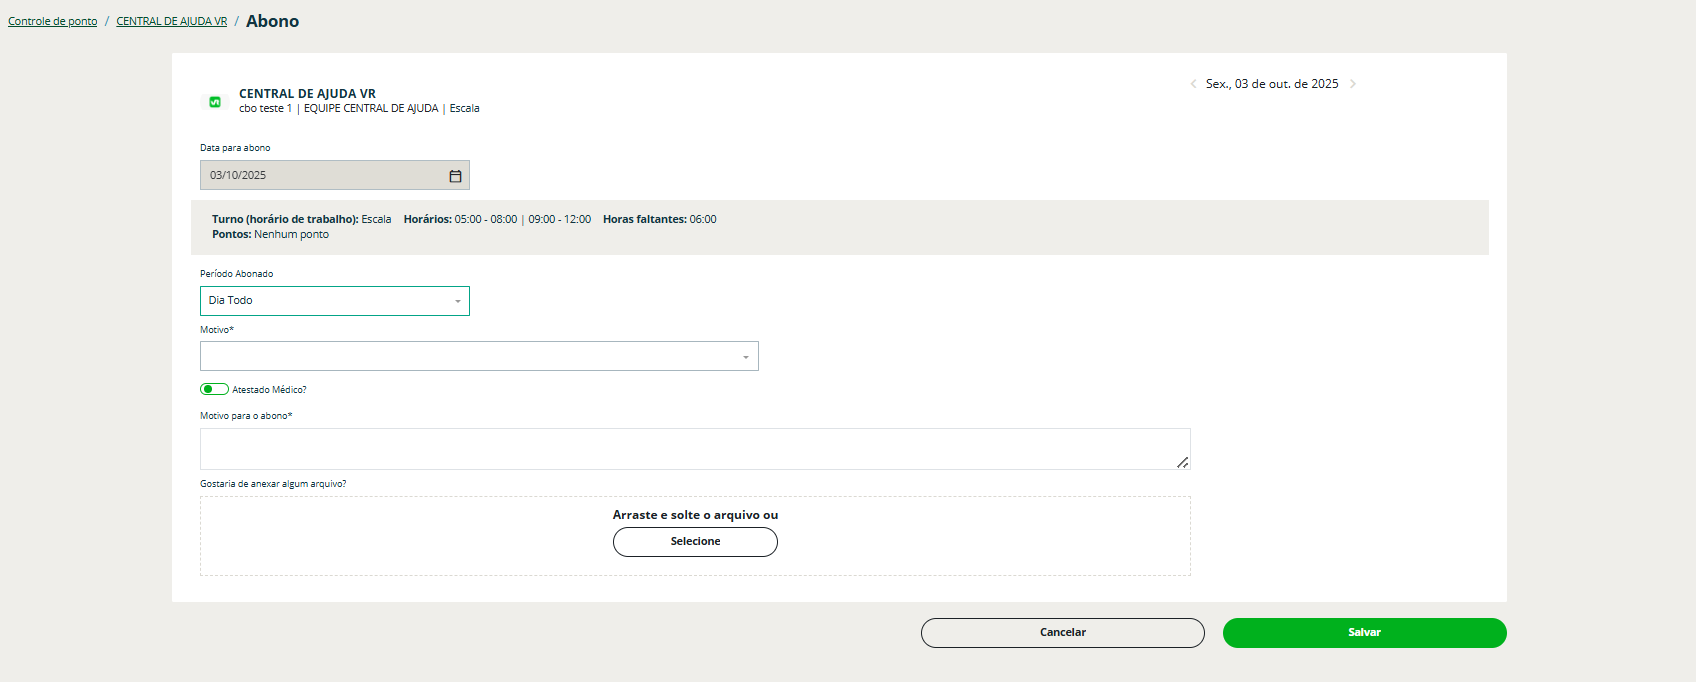This screenshot has height=682, width=1696.
Task: Click the "Atestado Médico?" label text
Action: (x=269, y=390)
